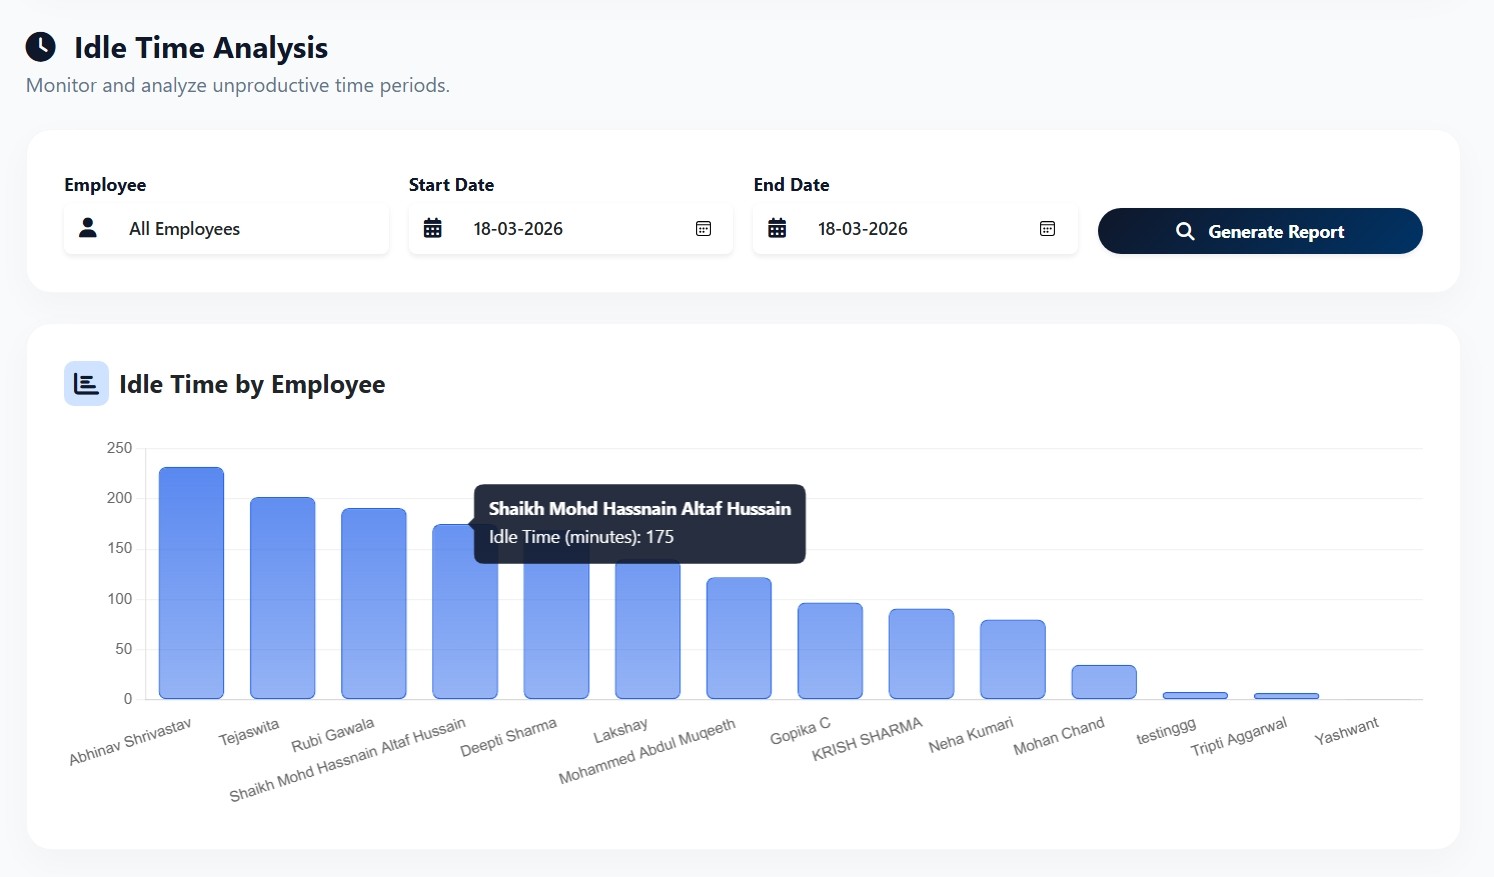Open the End Date calendar picker on the right
Screen dimensions: 1494x877
tap(1047, 228)
